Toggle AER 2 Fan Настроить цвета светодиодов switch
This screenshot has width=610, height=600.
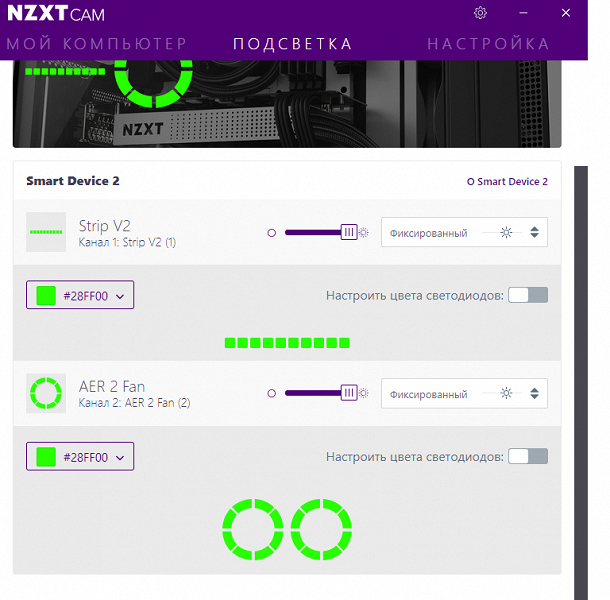pos(528,456)
